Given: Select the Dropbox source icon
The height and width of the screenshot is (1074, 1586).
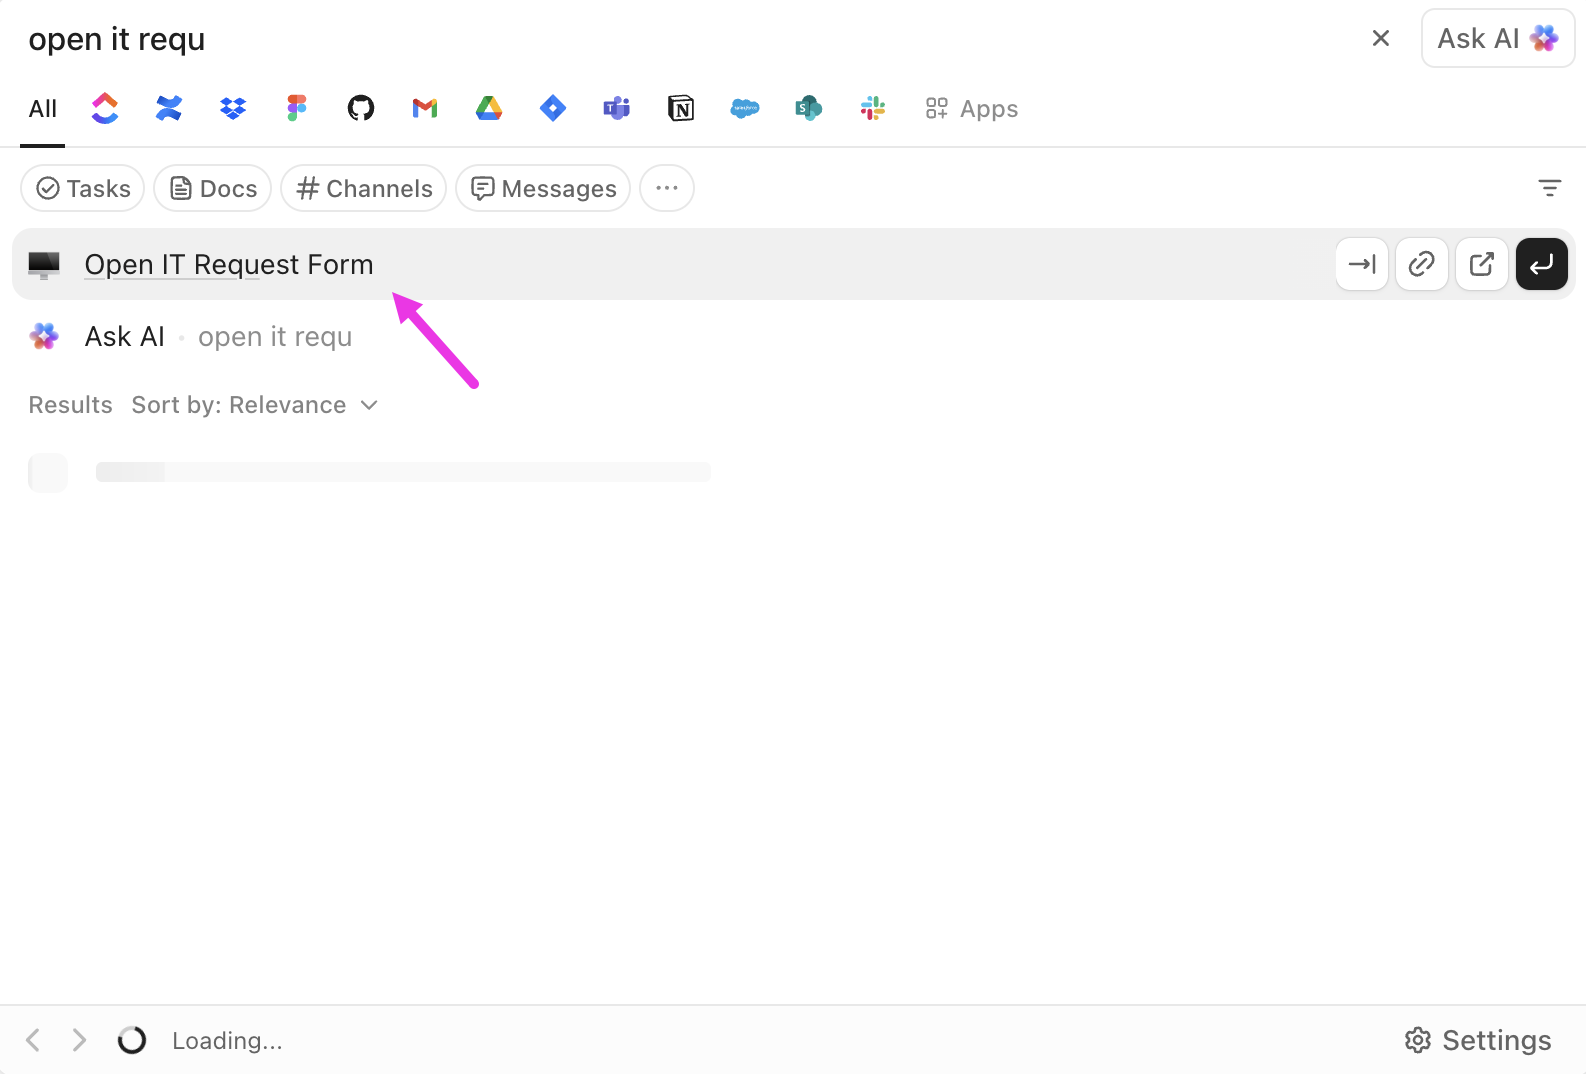Looking at the screenshot, I should [x=233, y=108].
